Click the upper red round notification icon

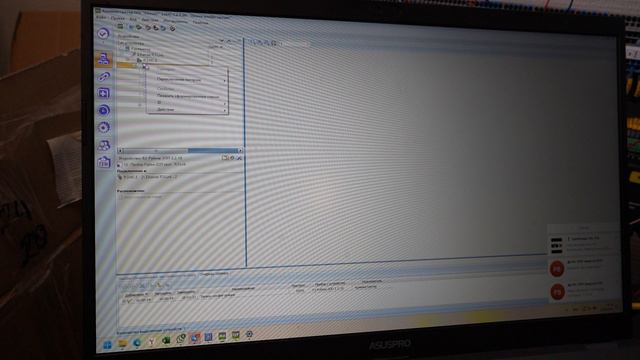(x=557, y=269)
